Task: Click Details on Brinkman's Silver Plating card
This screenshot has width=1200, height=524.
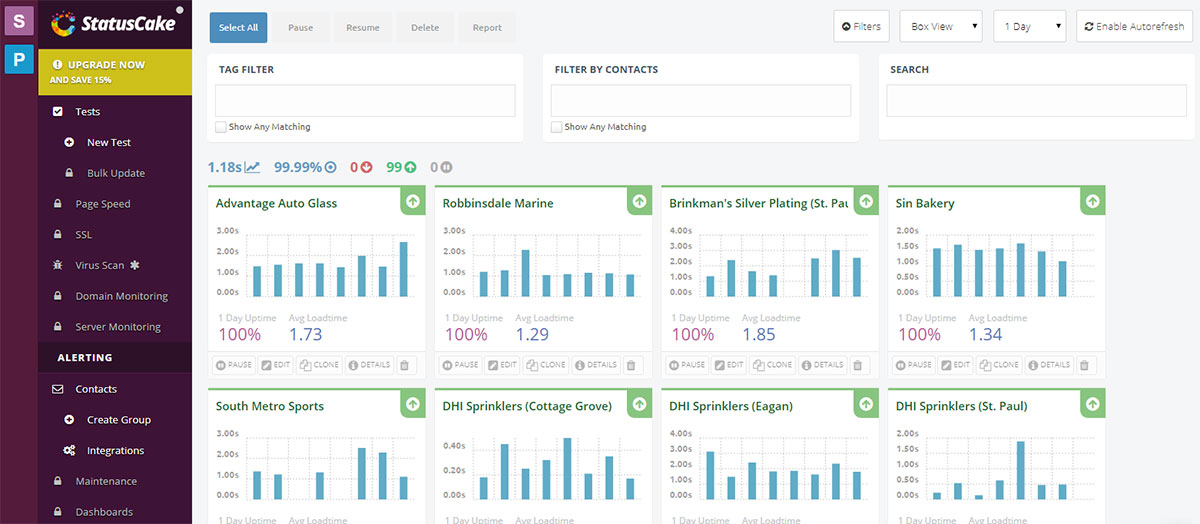Action: 822,365
